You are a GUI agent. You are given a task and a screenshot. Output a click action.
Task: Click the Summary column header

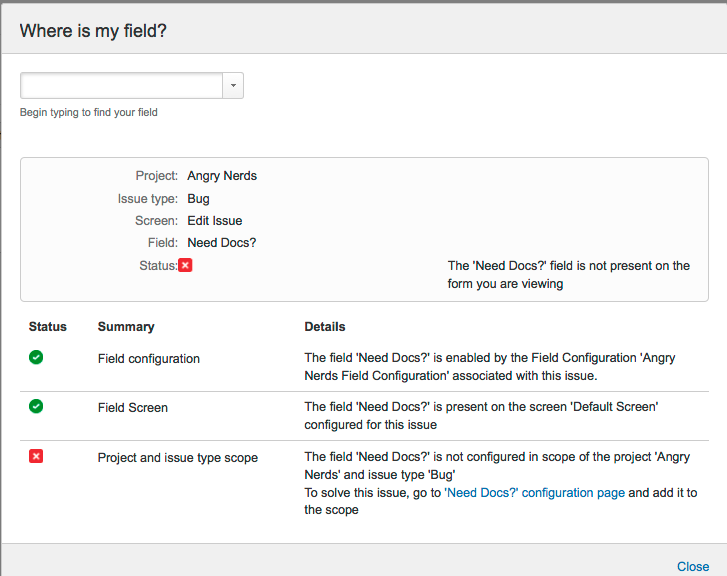[126, 327]
